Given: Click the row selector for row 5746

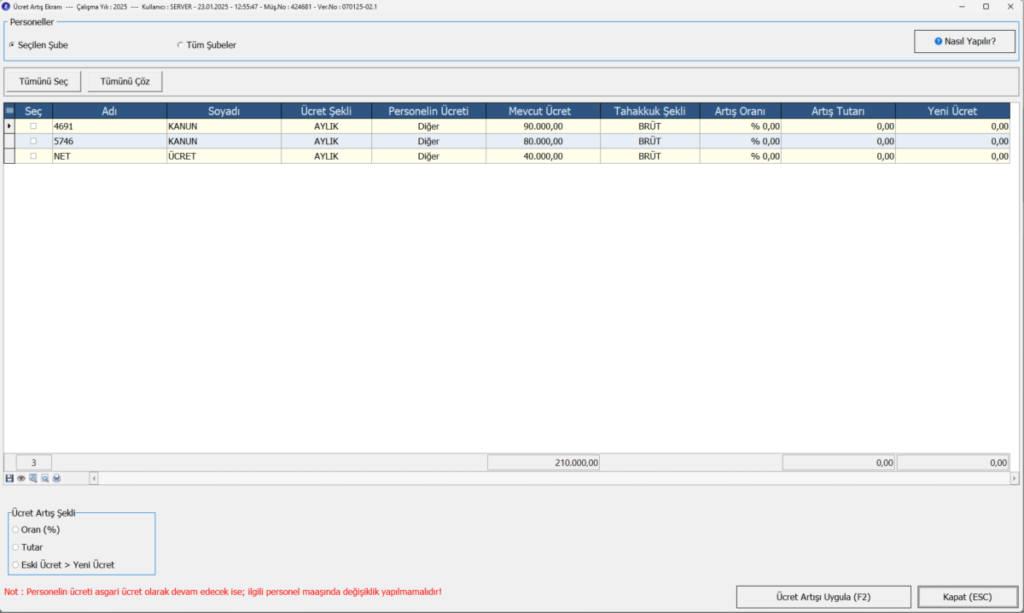Looking at the screenshot, I should pyautogui.click(x=9, y=141).
